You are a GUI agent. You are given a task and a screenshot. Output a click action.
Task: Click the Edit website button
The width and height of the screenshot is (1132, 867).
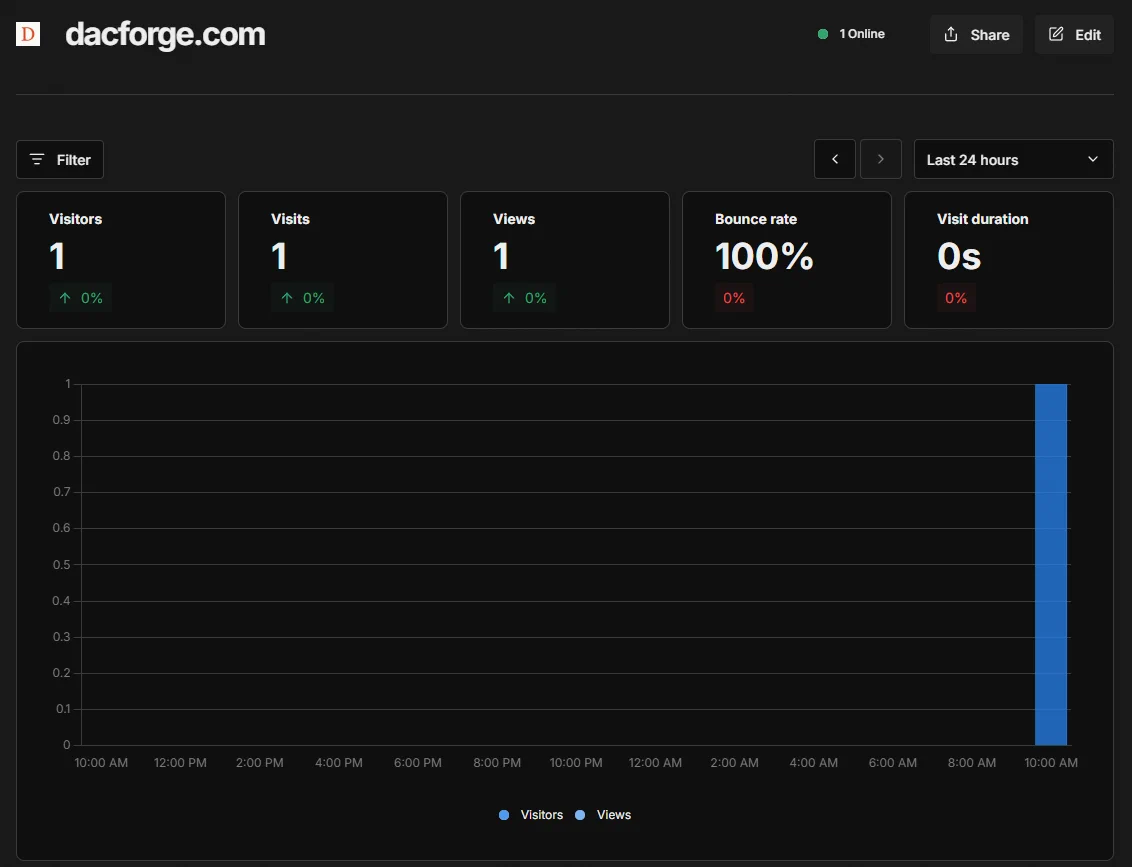coord(1074,35)
